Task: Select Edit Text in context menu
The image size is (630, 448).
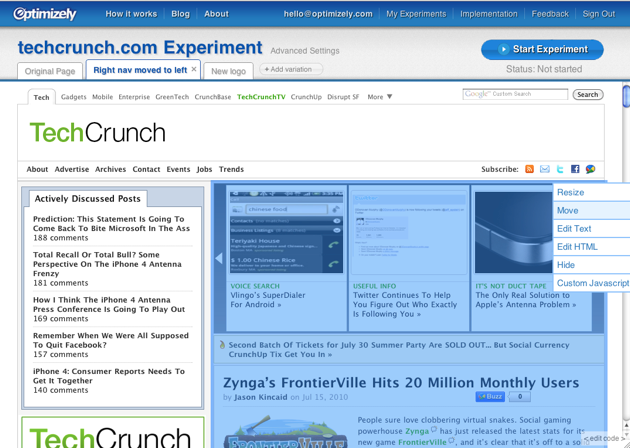Action: pyautogui.click(x=591, y=228)
